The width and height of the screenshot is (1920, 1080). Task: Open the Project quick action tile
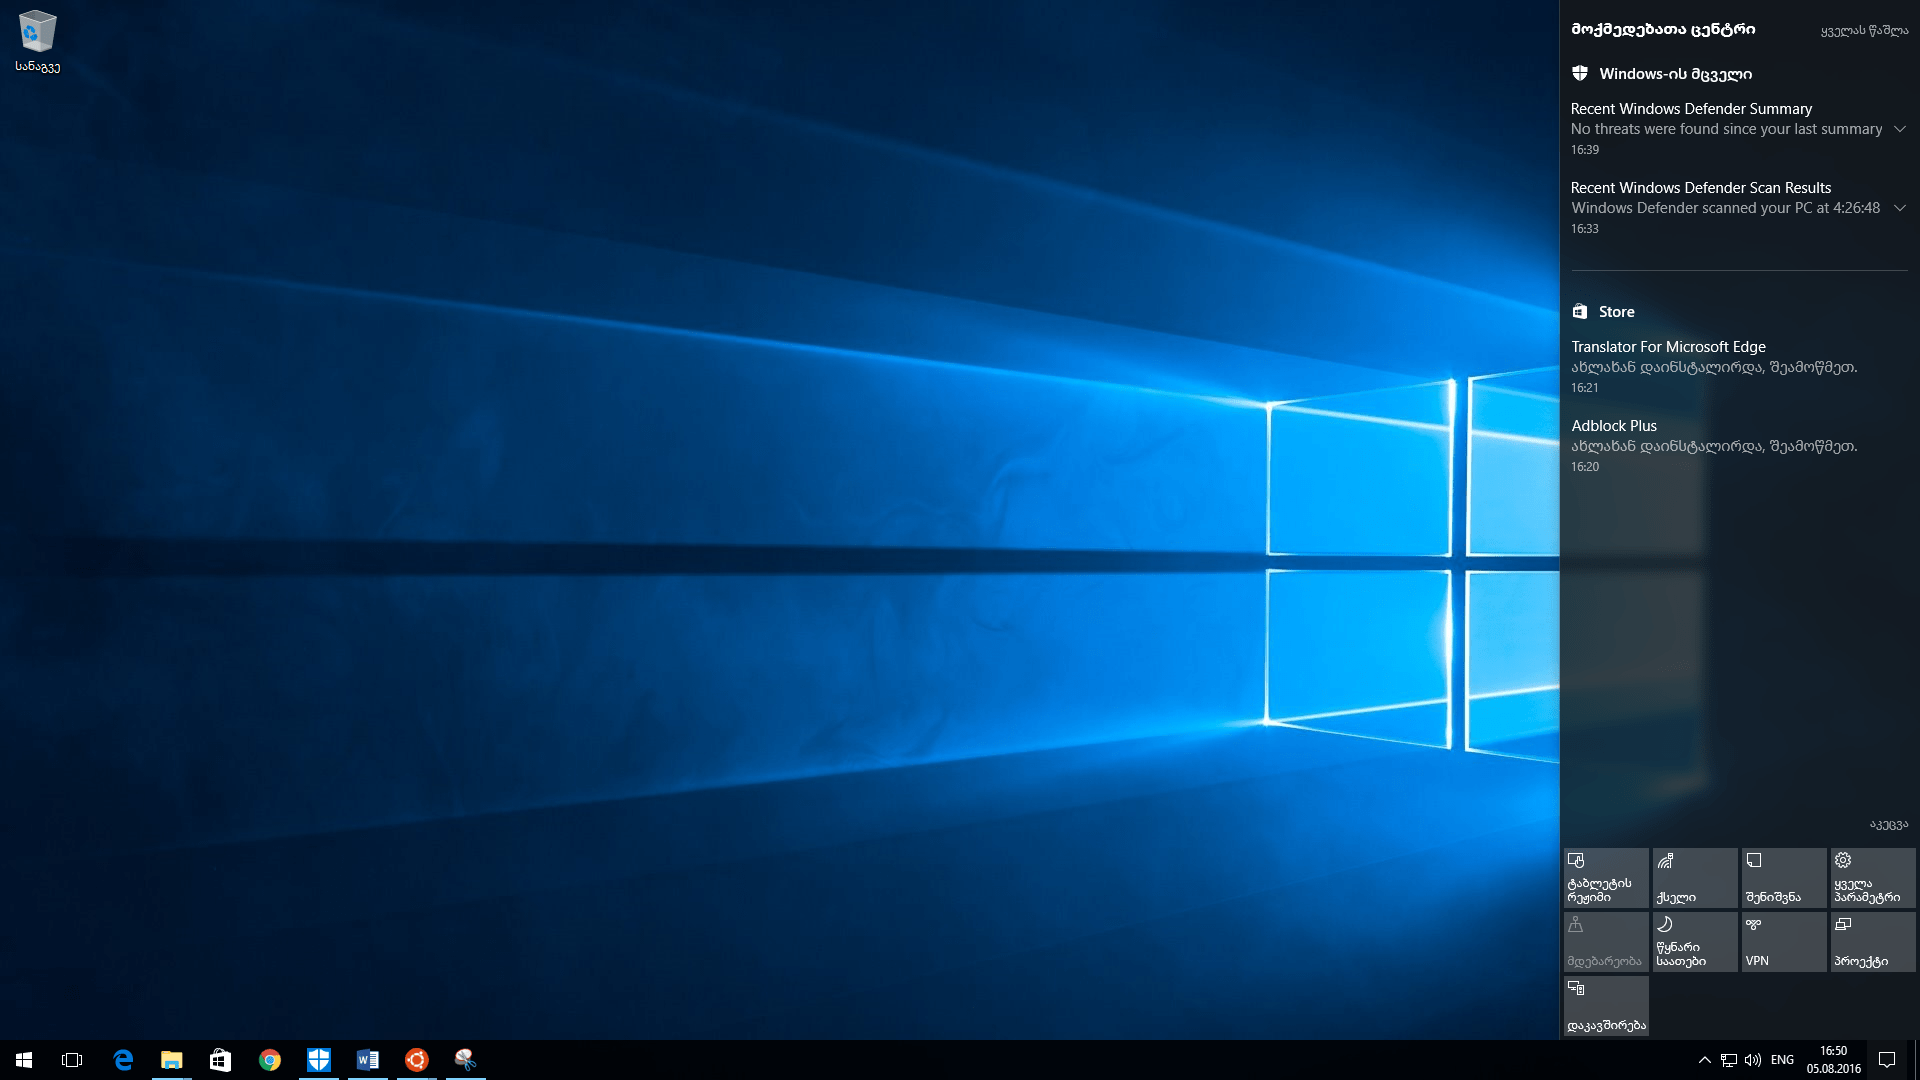tap(1872, 941)
